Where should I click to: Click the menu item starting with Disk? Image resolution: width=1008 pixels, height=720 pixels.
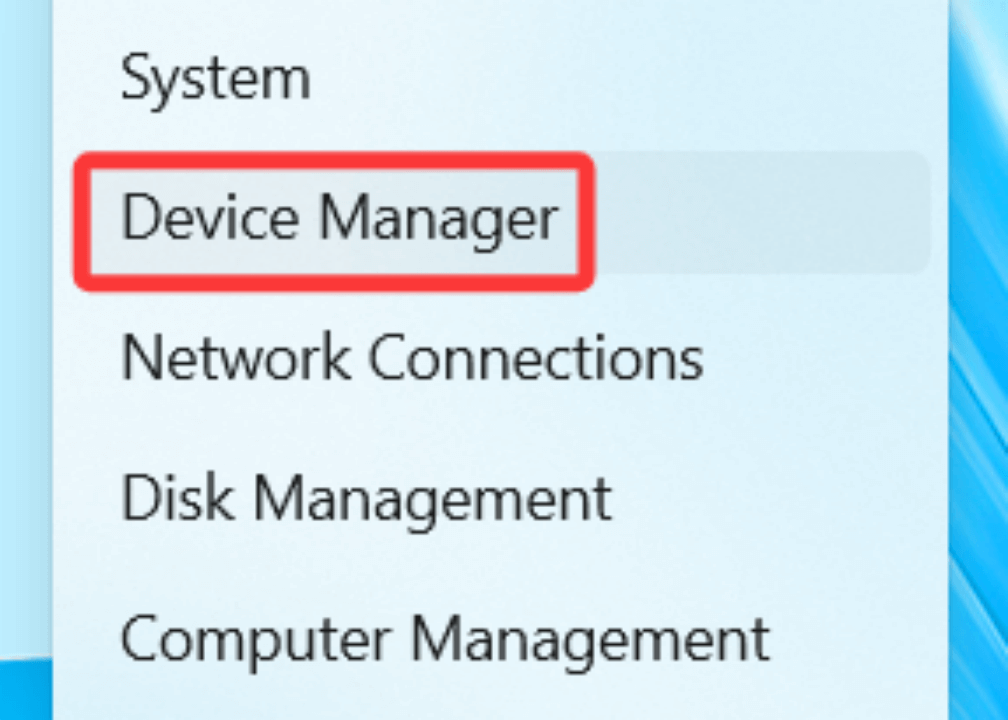366,498
